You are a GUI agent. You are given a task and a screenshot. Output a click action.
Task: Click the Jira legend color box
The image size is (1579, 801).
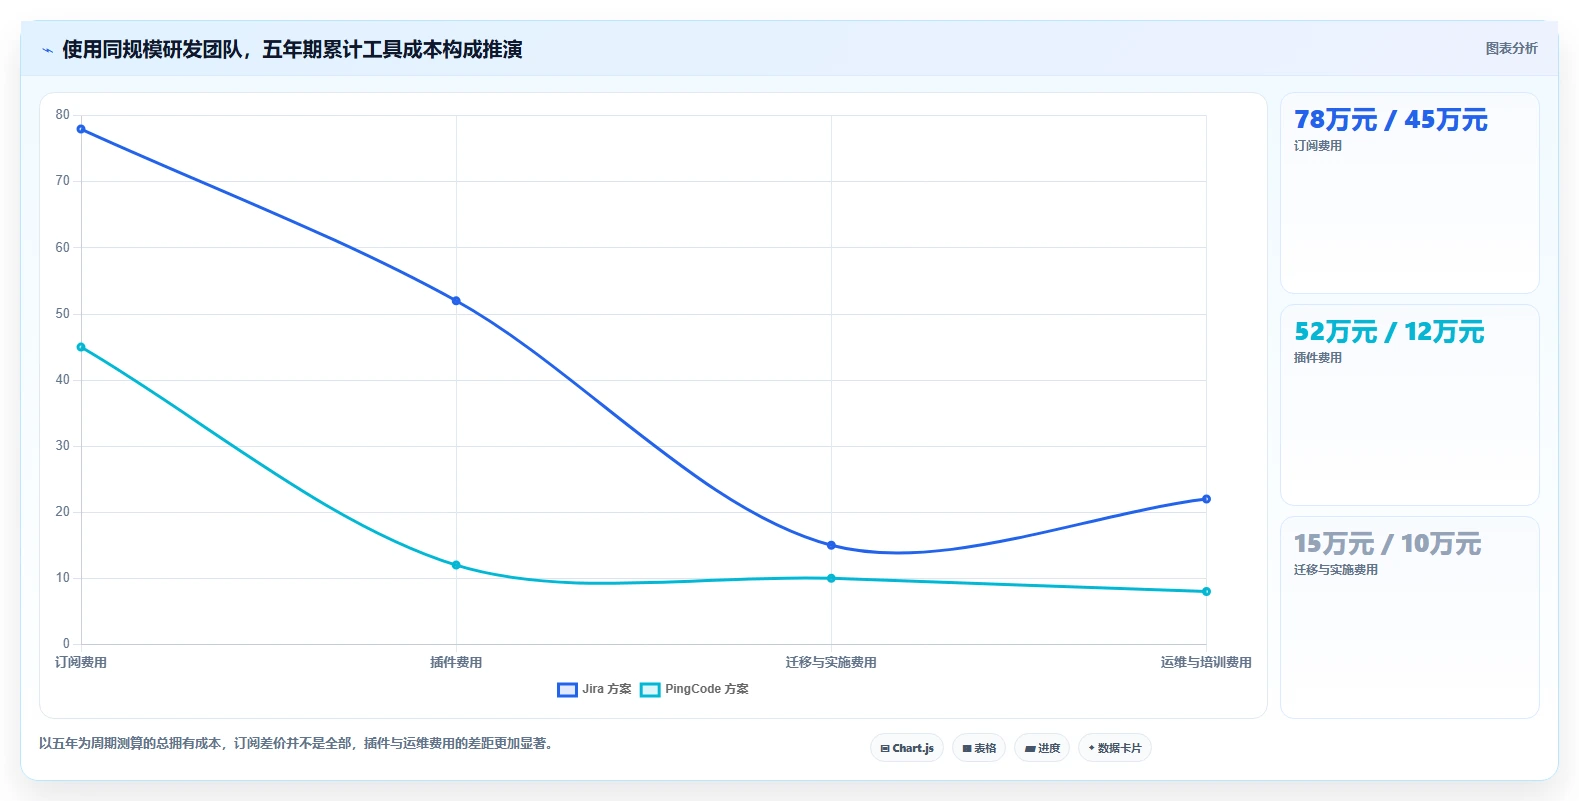pos(567,689)
